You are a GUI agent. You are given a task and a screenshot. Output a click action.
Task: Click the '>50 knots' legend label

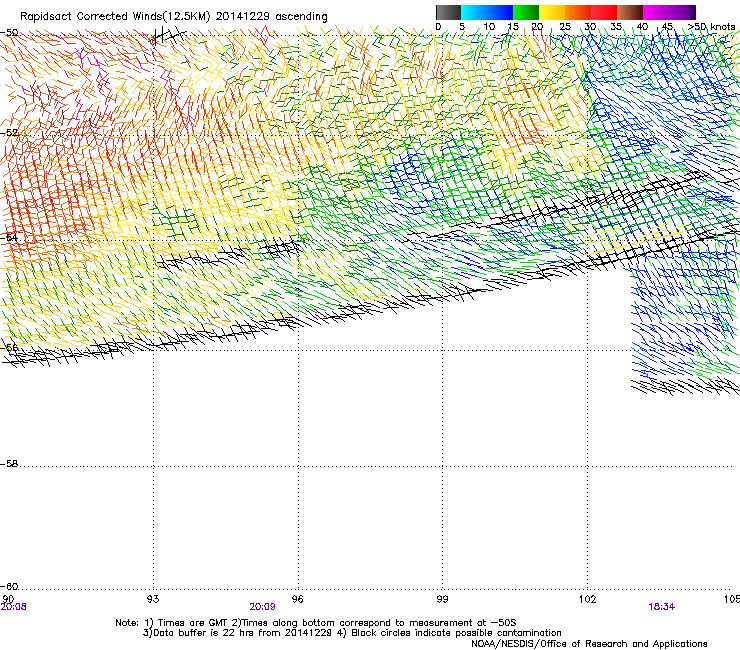(x=711, y=27)
